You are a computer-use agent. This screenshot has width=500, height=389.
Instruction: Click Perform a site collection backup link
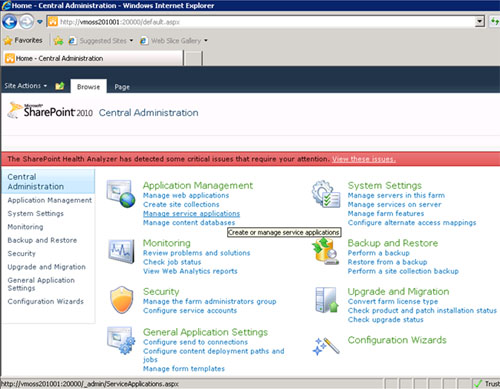click(x=403, y=271)
